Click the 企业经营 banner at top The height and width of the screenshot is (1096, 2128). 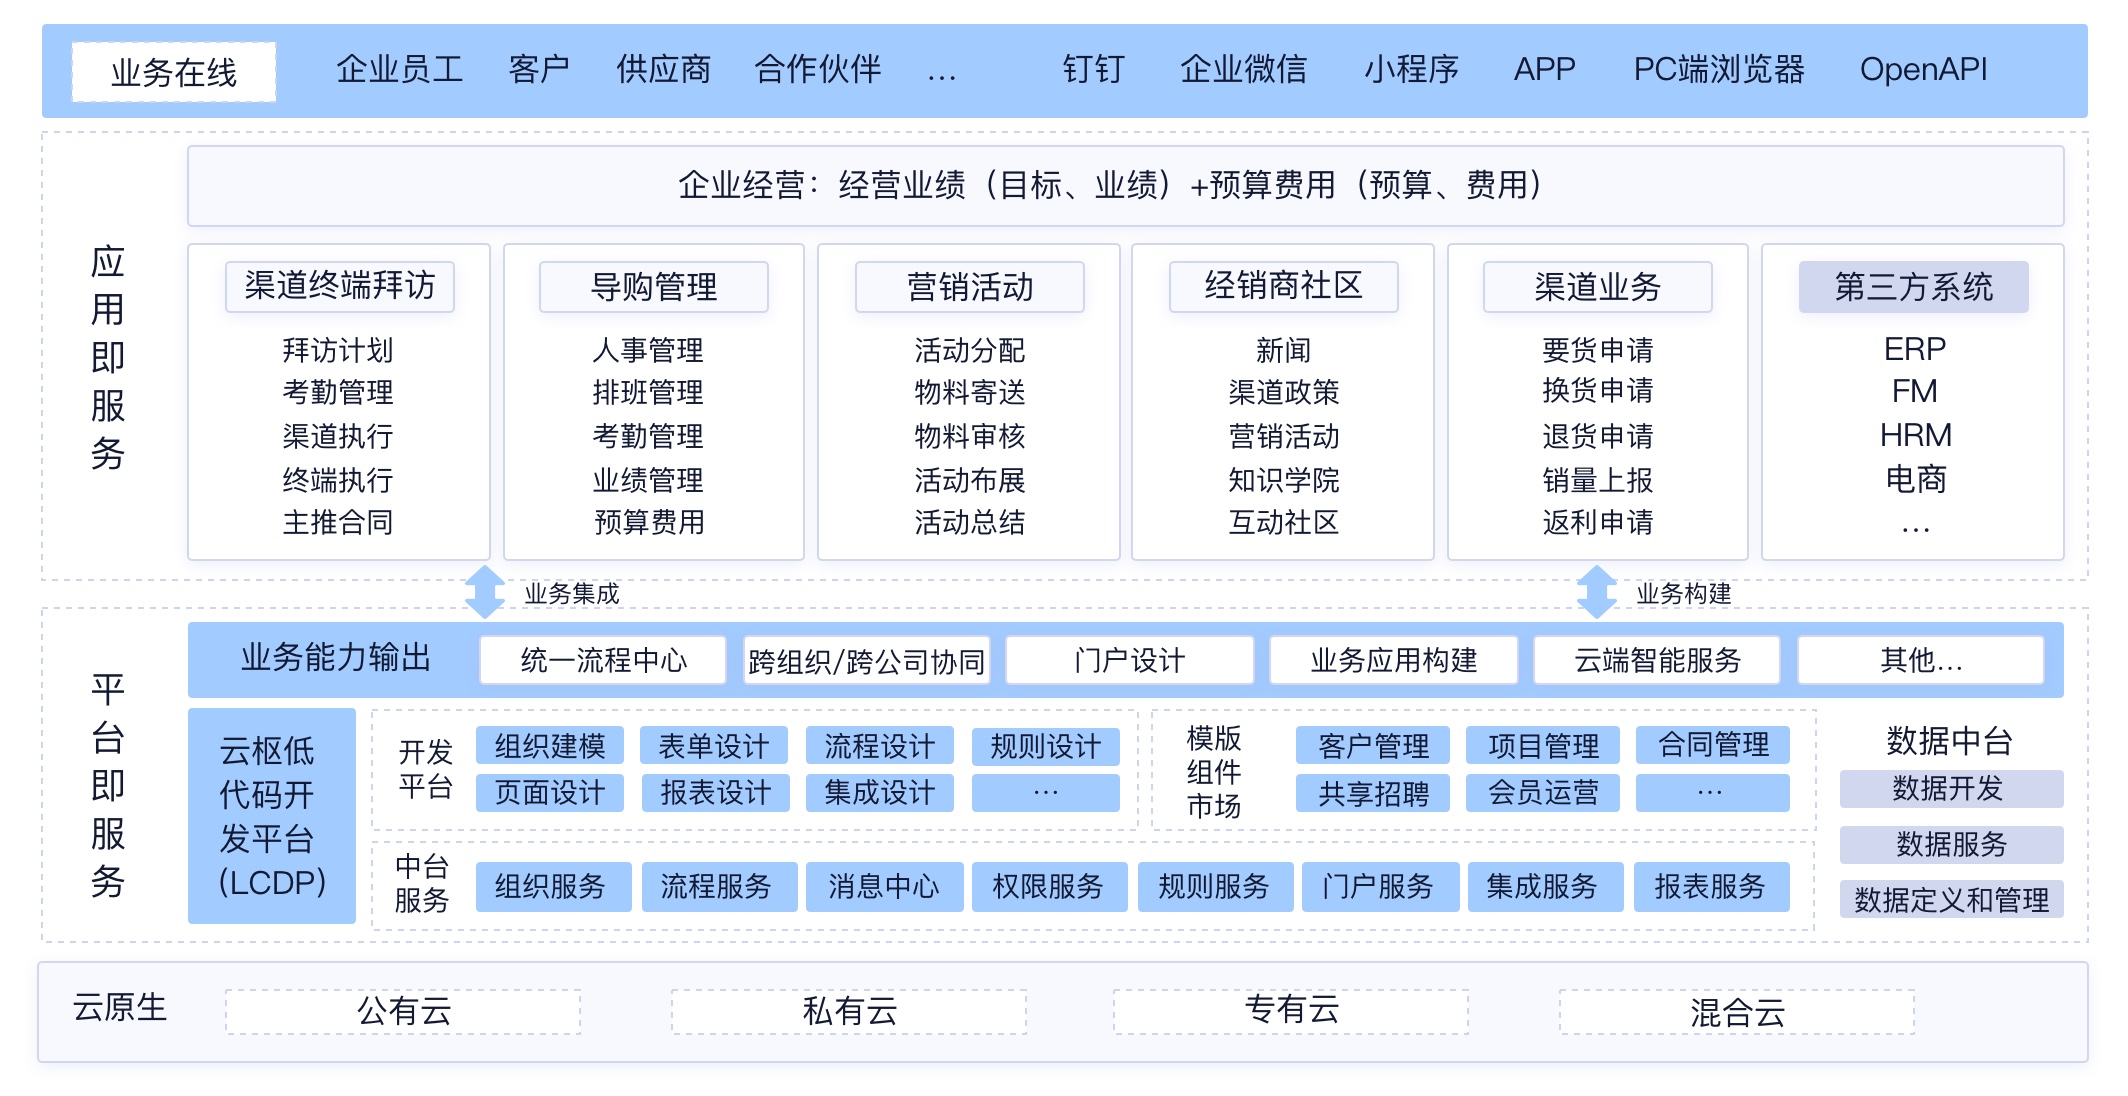pos(1125,186)
